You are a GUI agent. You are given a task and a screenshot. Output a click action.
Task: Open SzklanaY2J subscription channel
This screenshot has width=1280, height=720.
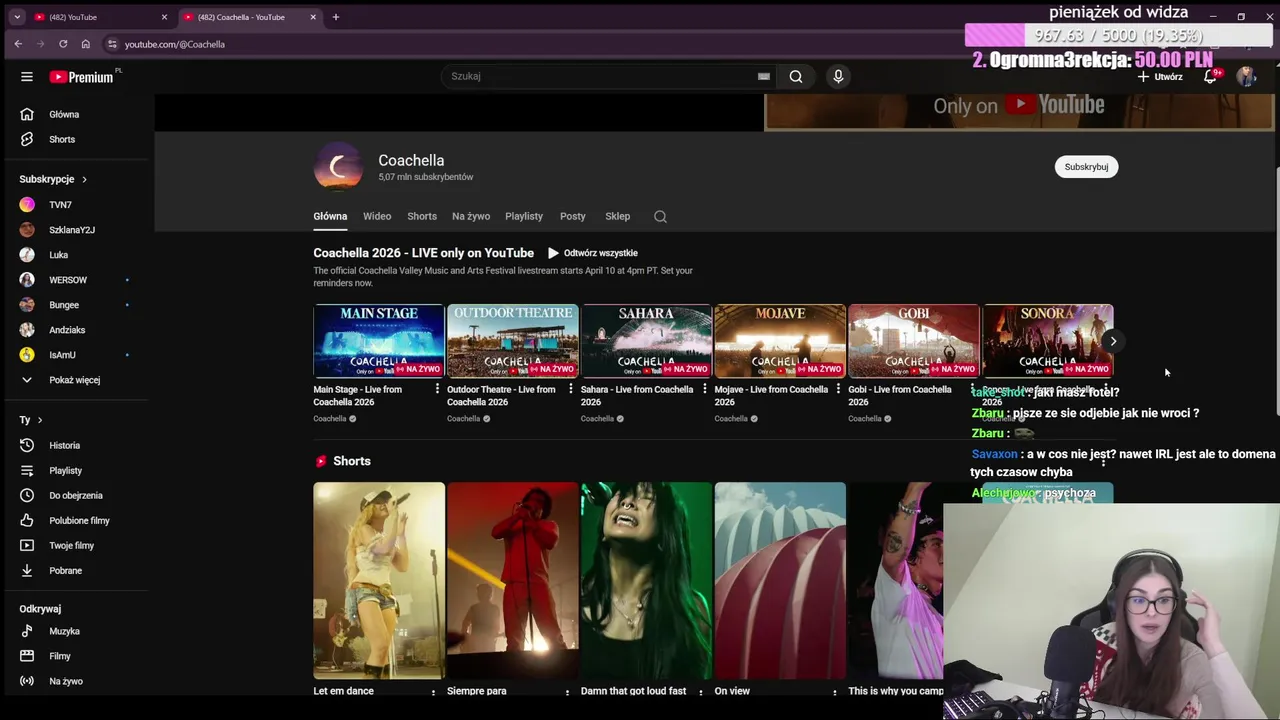point(75,230)
